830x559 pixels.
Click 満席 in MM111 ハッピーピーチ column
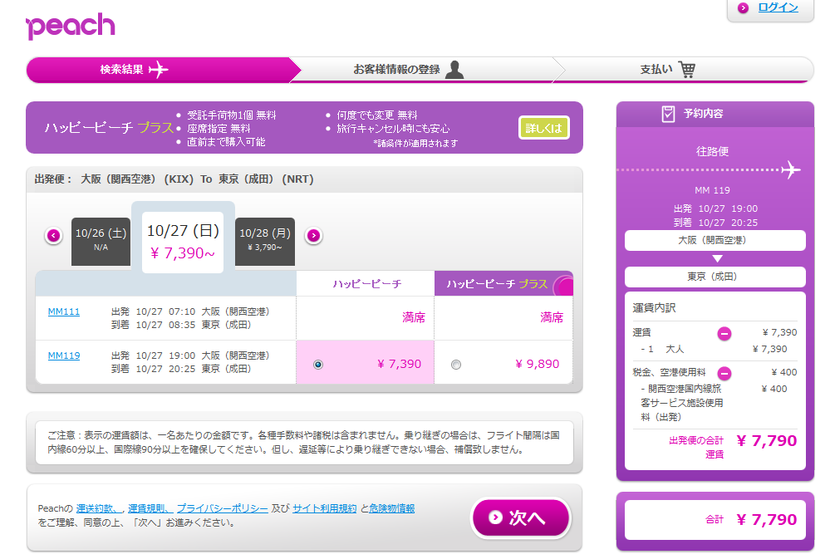pyautogui.click(x=413, y=318)
